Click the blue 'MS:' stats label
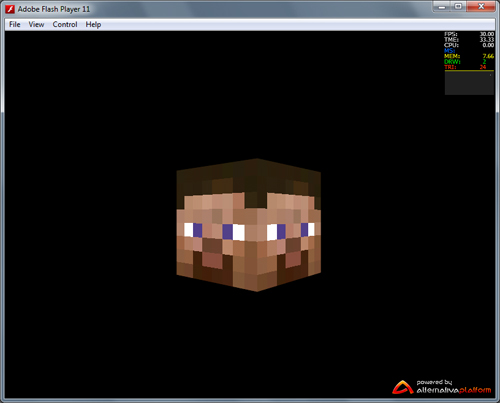 (x=449, y=51)
